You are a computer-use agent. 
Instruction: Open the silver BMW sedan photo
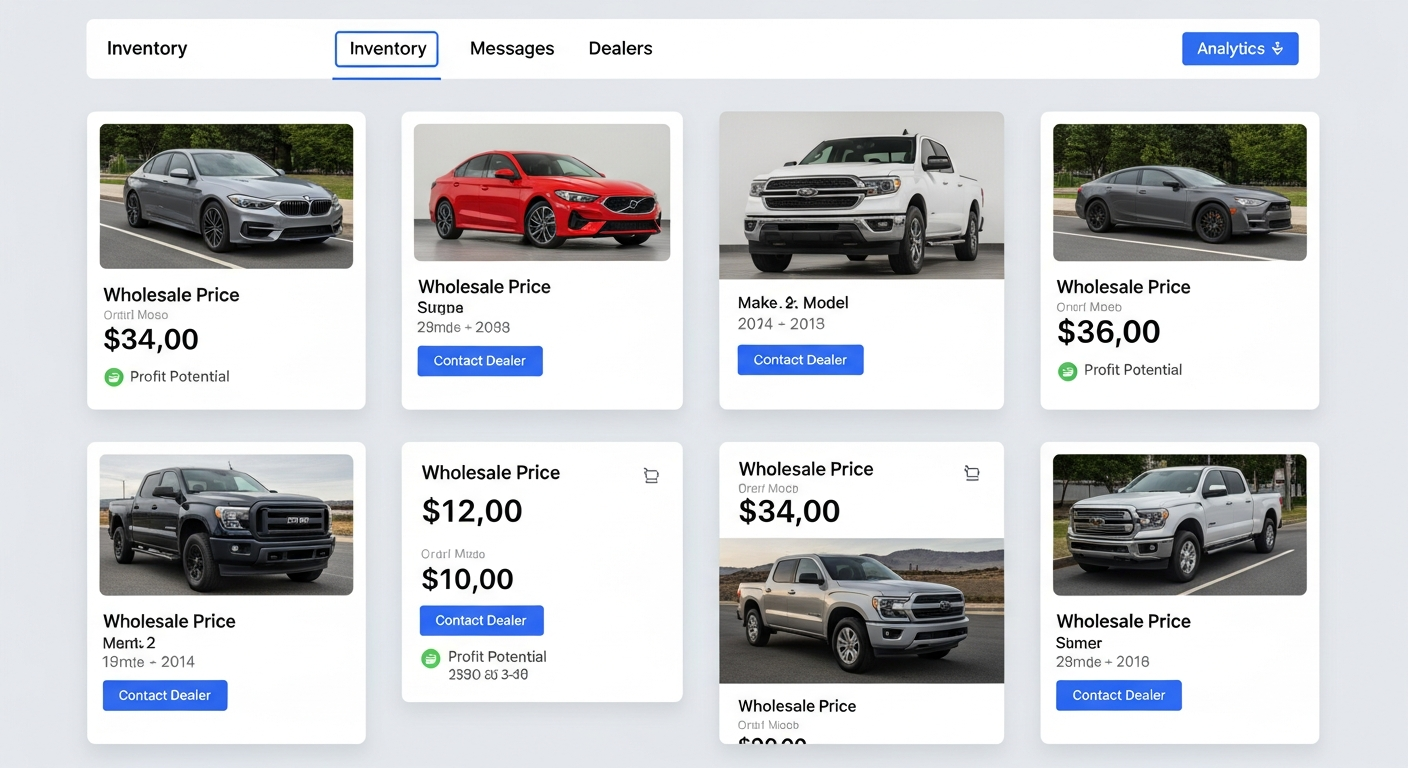[x=226, y=196]
